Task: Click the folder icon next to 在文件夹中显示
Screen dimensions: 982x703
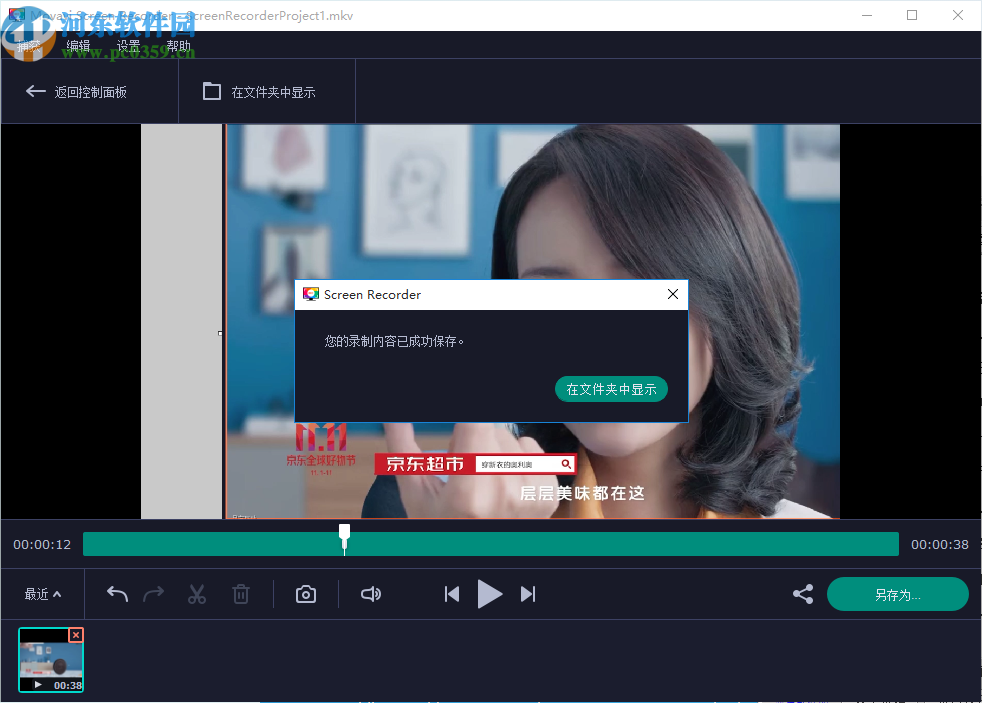Action: pyautogui.click(x=211, y=90)
